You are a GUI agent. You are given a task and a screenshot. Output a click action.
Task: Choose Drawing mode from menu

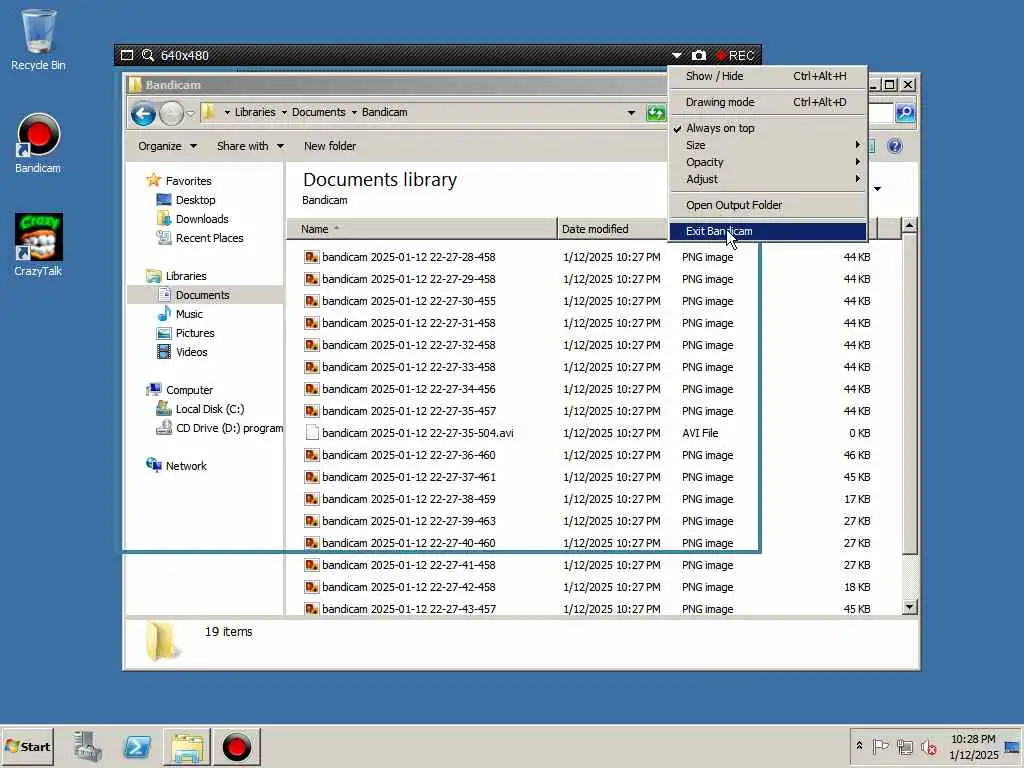[768, 103]
